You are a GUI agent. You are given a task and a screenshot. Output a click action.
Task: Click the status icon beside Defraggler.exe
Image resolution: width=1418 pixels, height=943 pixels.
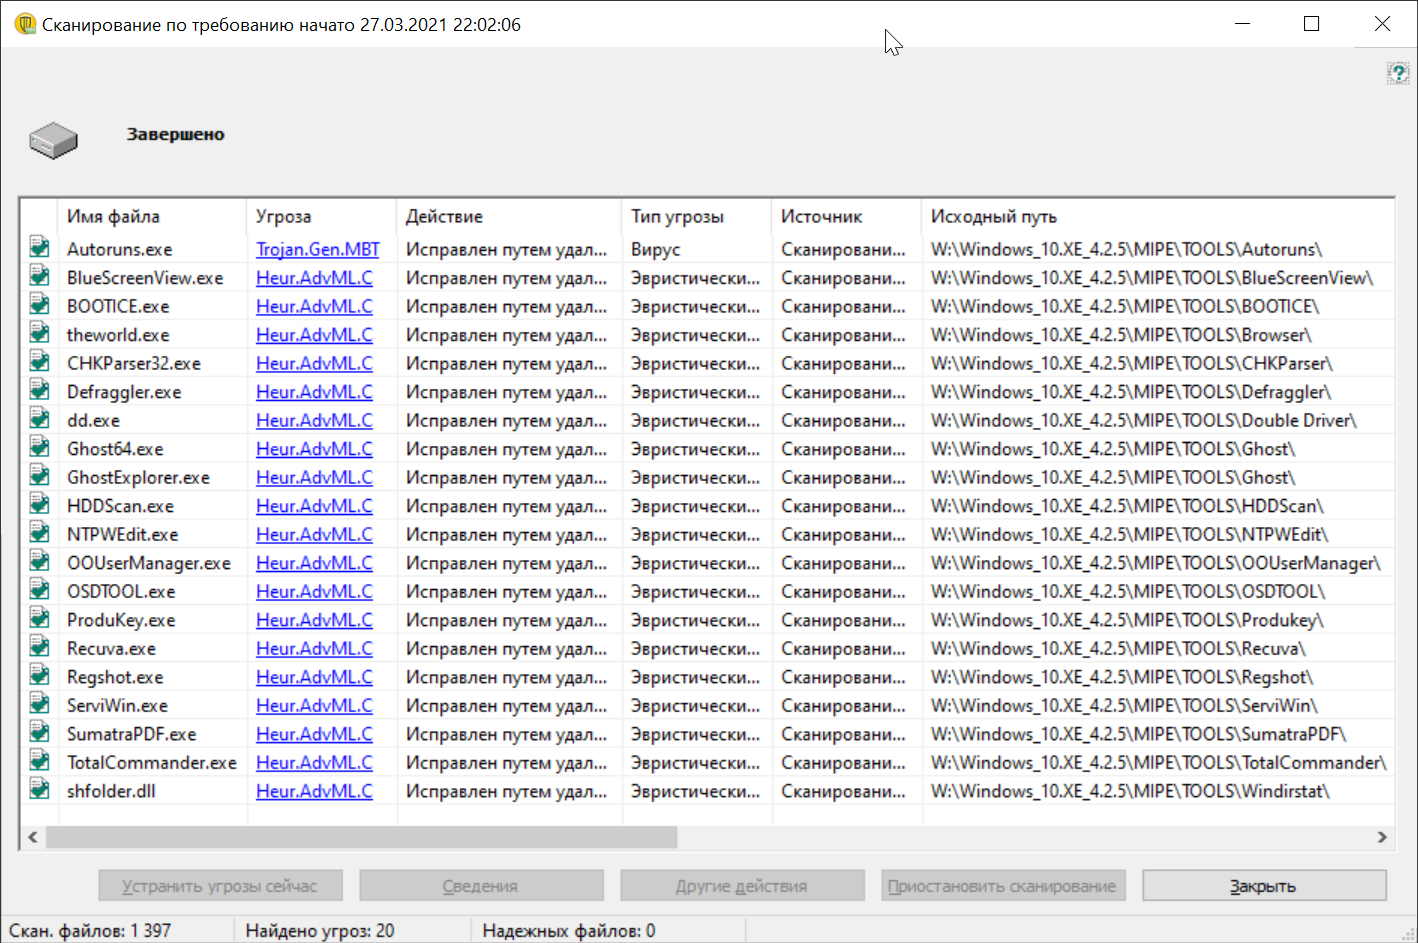39,389
